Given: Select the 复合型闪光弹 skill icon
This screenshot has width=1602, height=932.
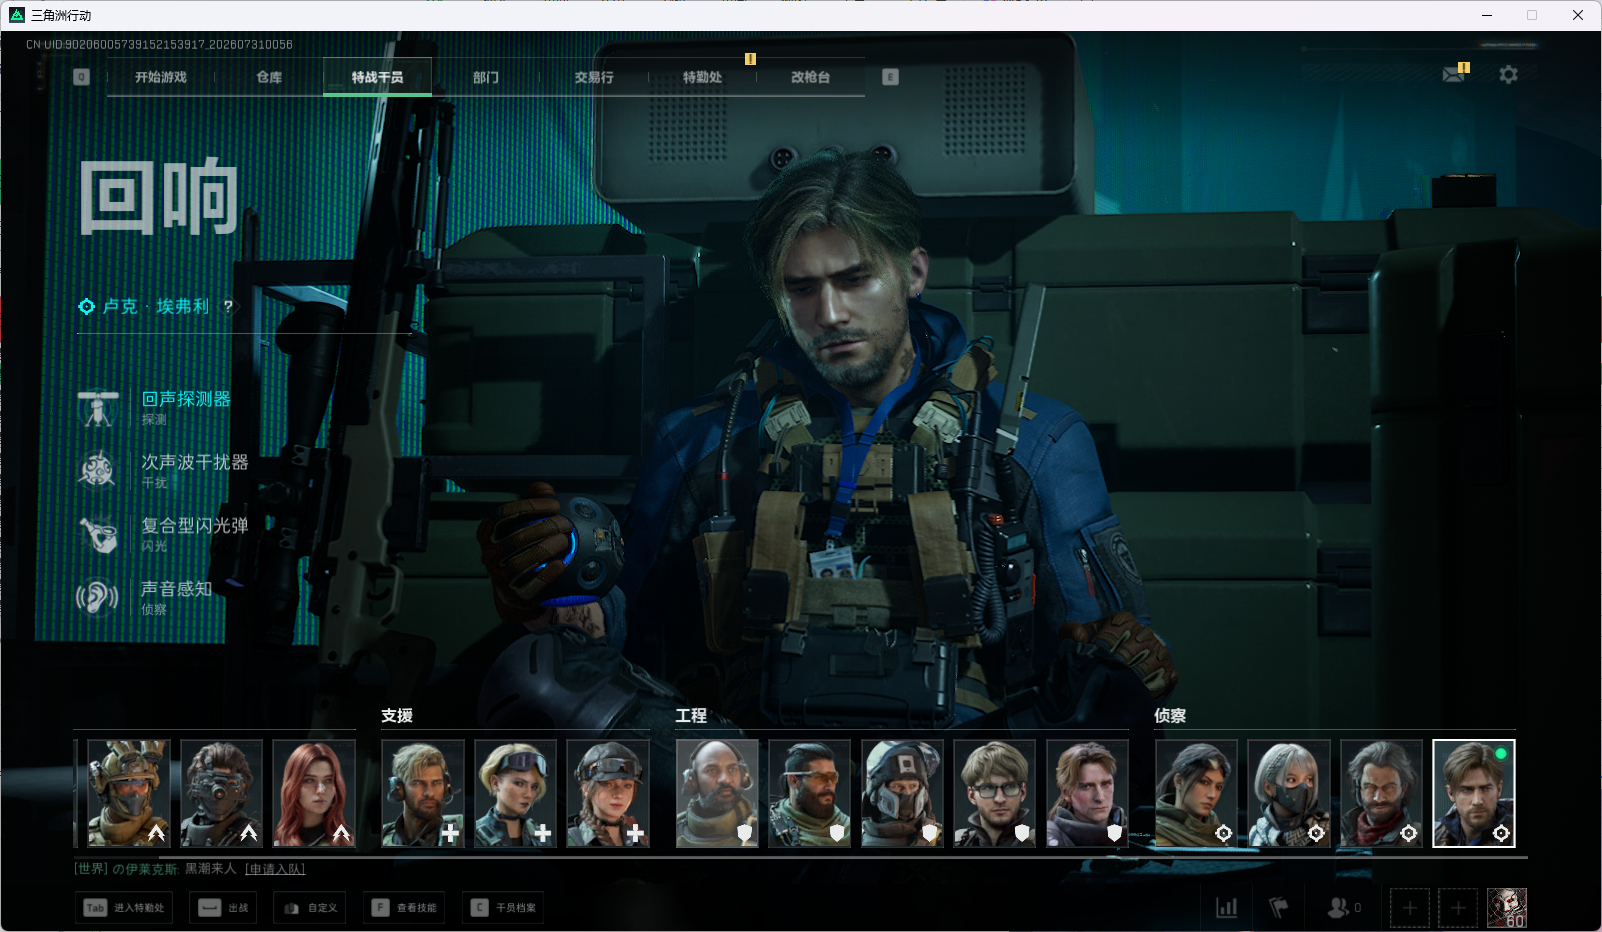Looking at the screenshot, I should pos(98,534).
